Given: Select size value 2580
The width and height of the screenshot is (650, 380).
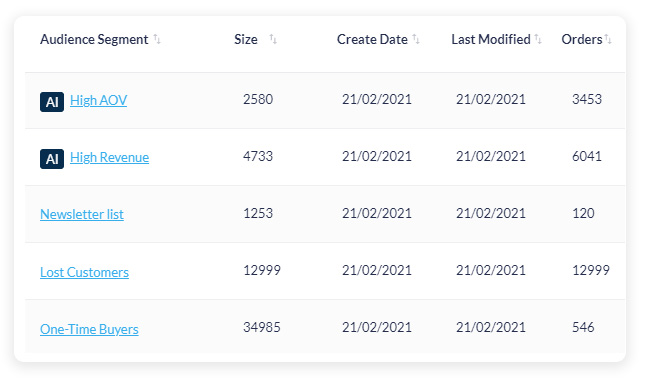Looking at the screenshot, I should pos(258,99).
